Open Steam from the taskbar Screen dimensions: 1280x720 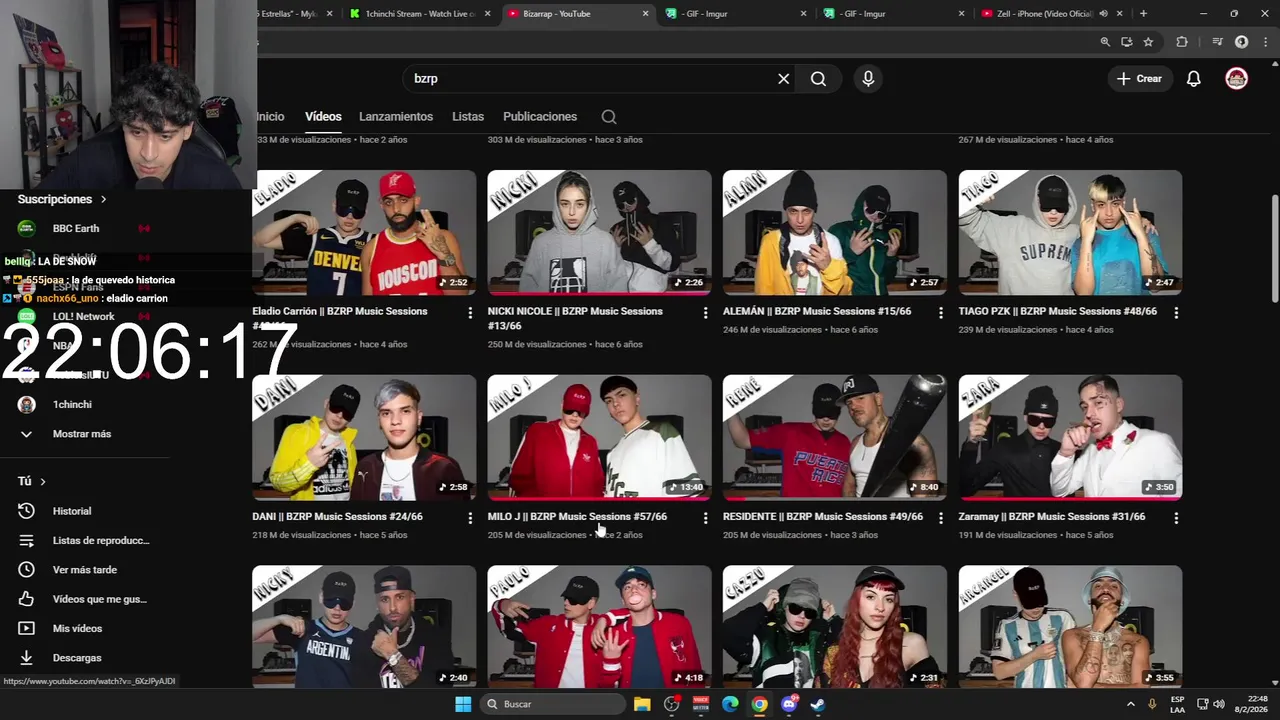817,704
